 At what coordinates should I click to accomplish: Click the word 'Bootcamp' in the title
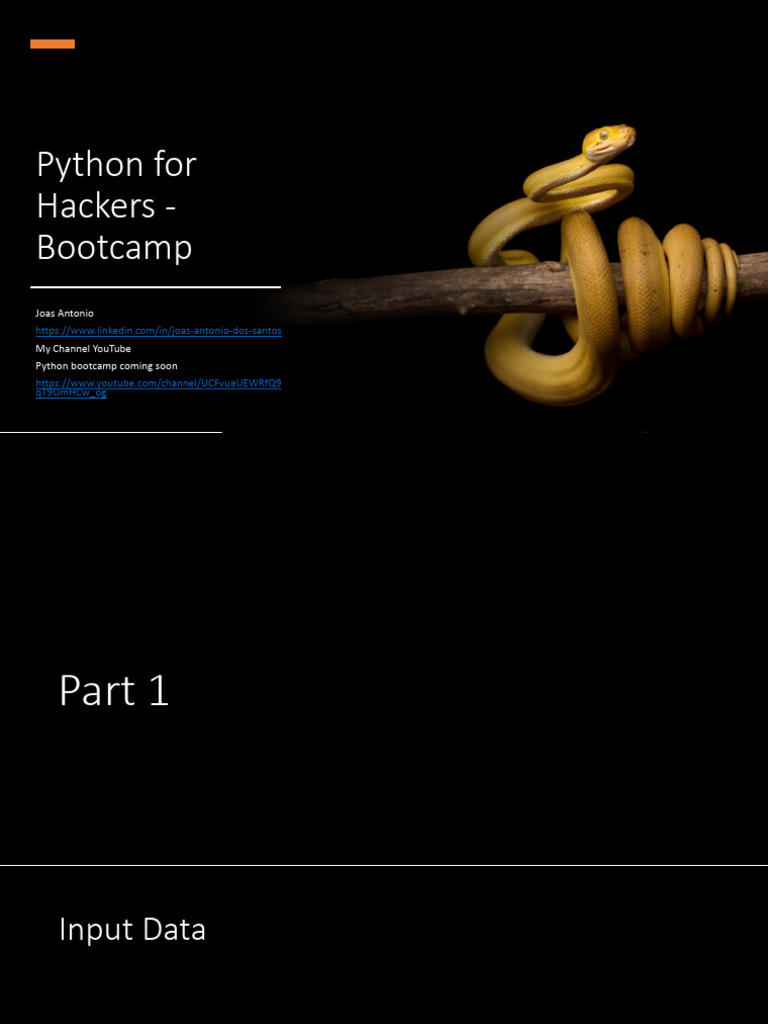pos(114,248)
